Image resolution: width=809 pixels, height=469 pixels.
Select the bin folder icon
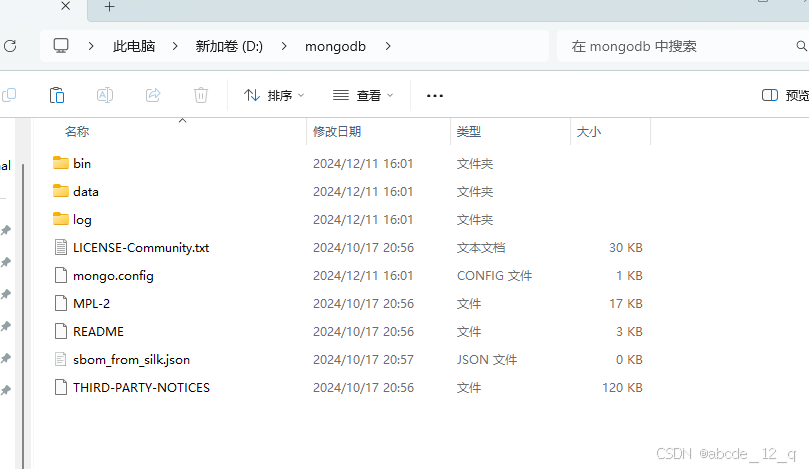coord(60,163)
